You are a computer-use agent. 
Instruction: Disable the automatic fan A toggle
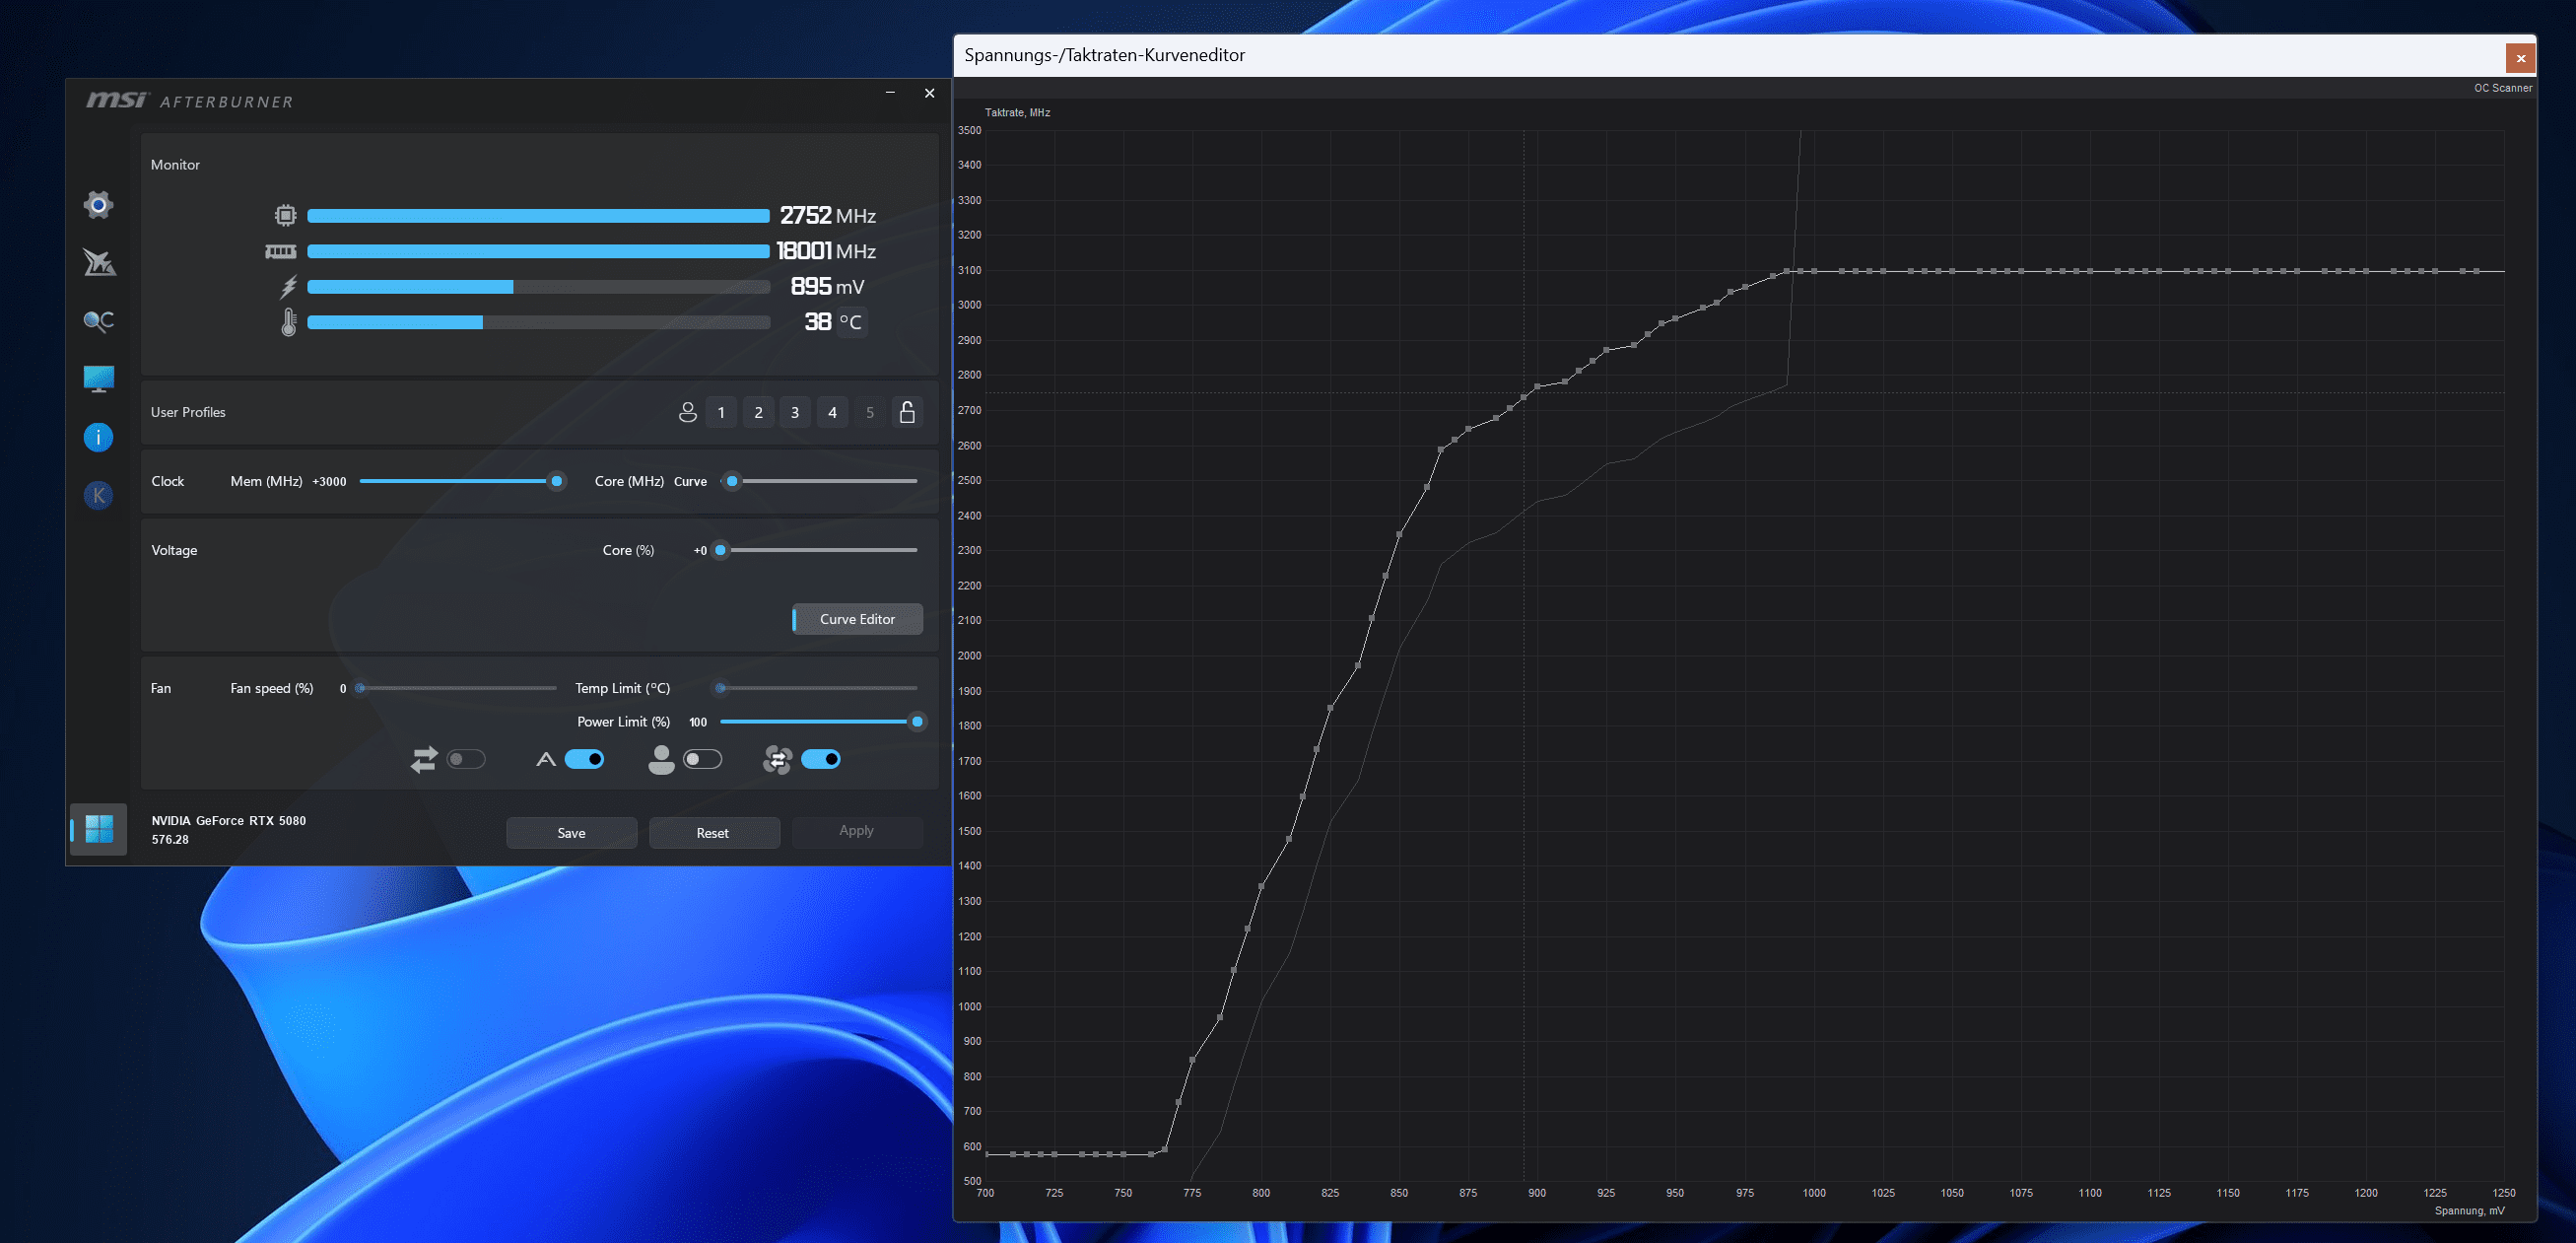tap(584, 759)
